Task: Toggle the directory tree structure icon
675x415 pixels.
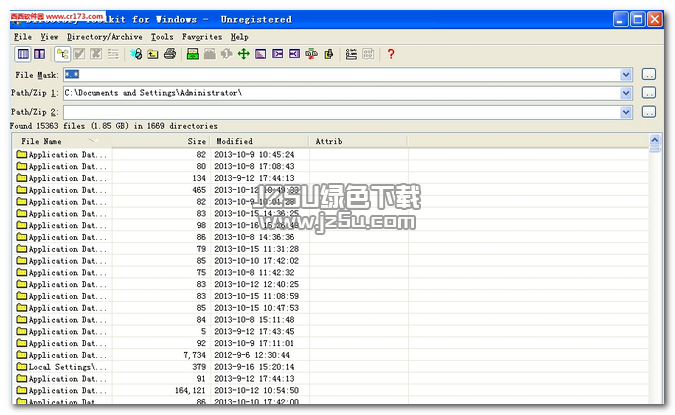Action: pos(63,54)
